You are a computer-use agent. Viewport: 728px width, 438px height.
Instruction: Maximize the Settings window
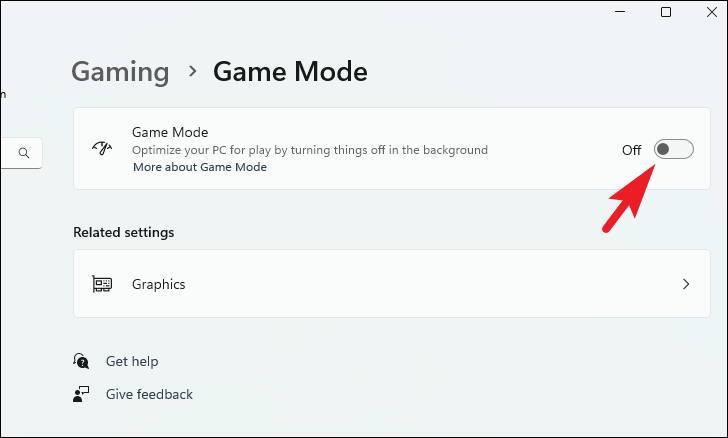click(x=666, y=12)
